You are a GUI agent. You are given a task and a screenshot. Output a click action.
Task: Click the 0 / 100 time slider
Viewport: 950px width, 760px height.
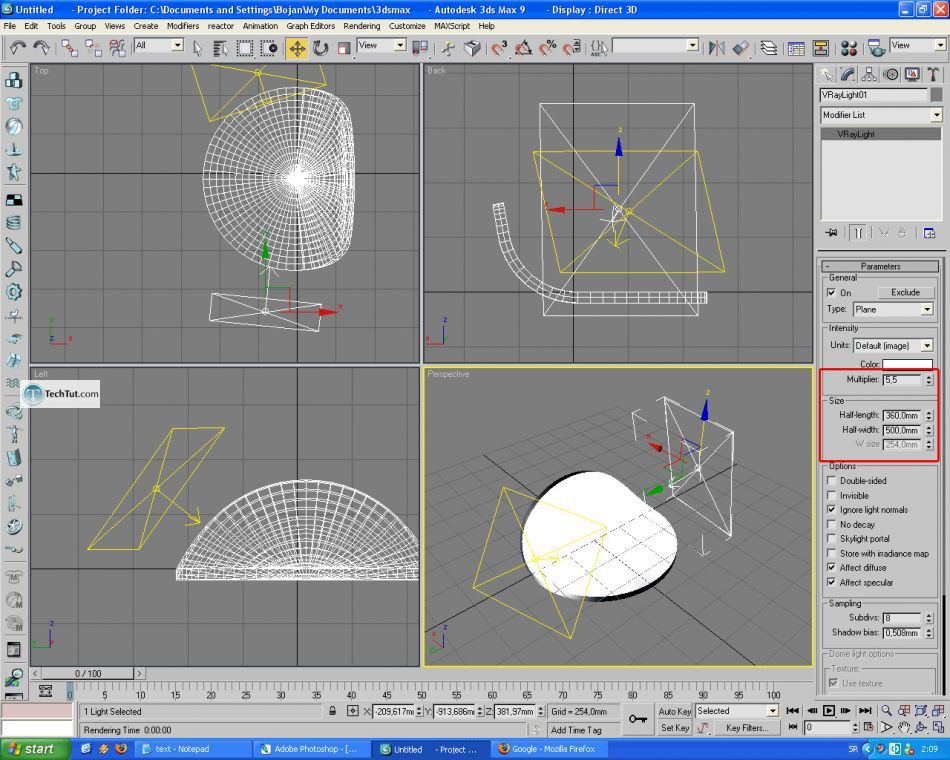click(x=88, y=673)
